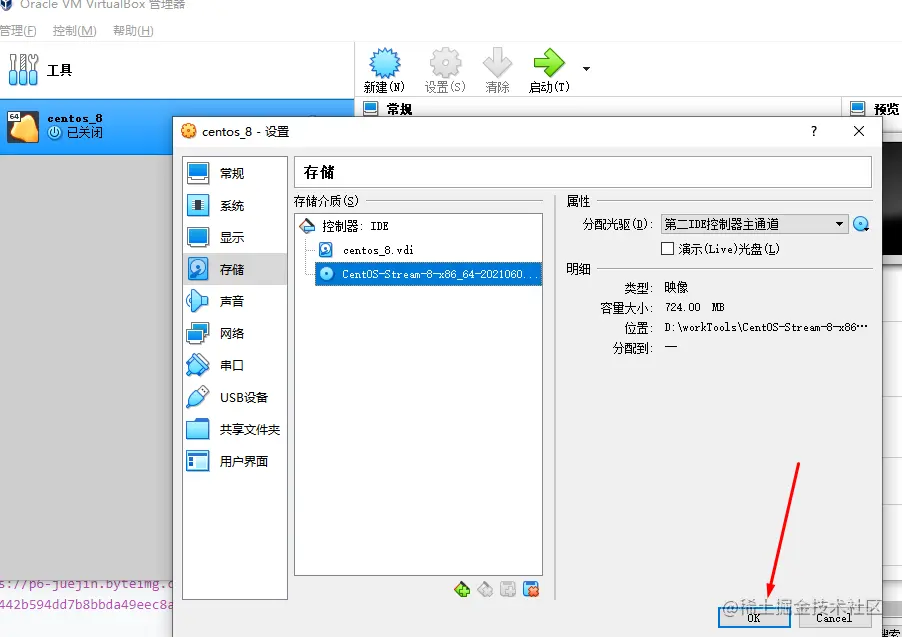
Task: Click the add attachment floppy icon
Action: [x=508, y=589]
